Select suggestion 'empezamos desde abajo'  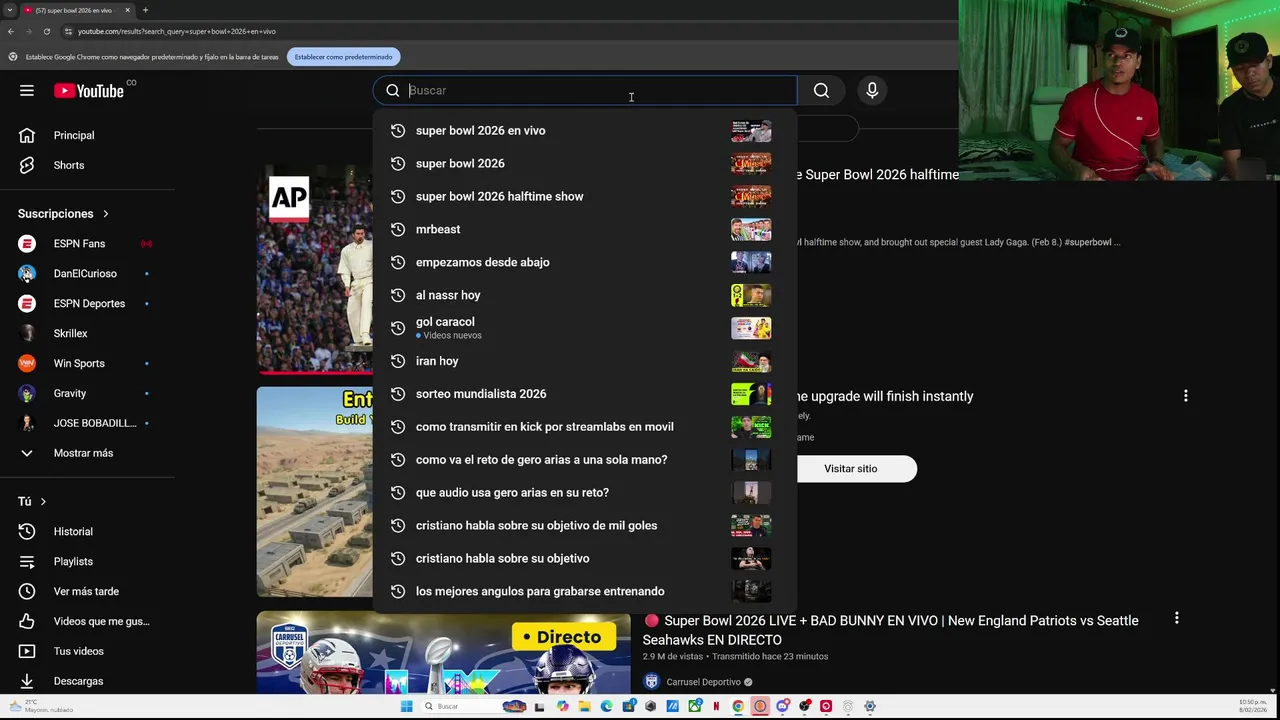point(585,262)
